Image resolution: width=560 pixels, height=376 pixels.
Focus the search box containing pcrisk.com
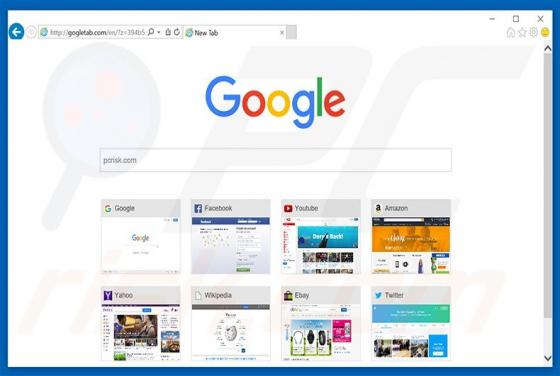tap(275, 160)
